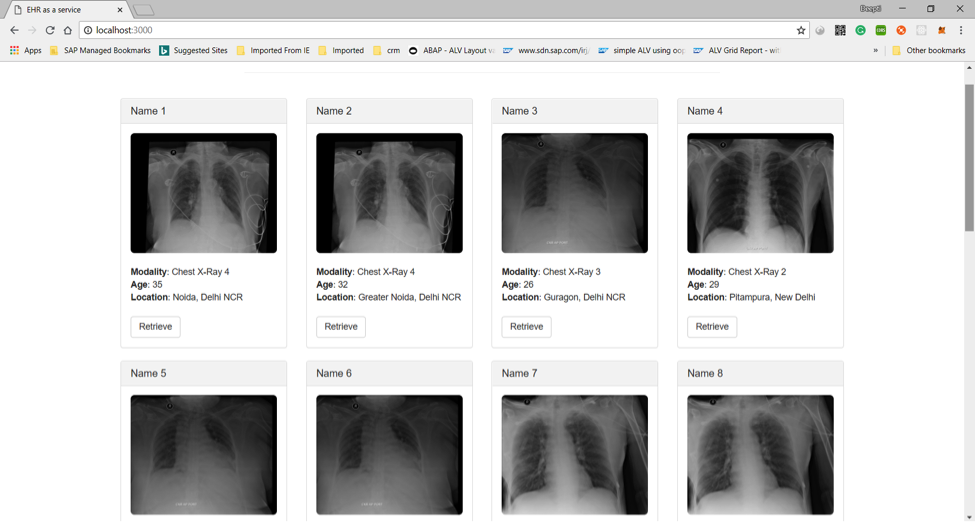This screenshot has width=975, height=522.
Task: Click the Name 8 card header
Action: [x=760, y=373]
